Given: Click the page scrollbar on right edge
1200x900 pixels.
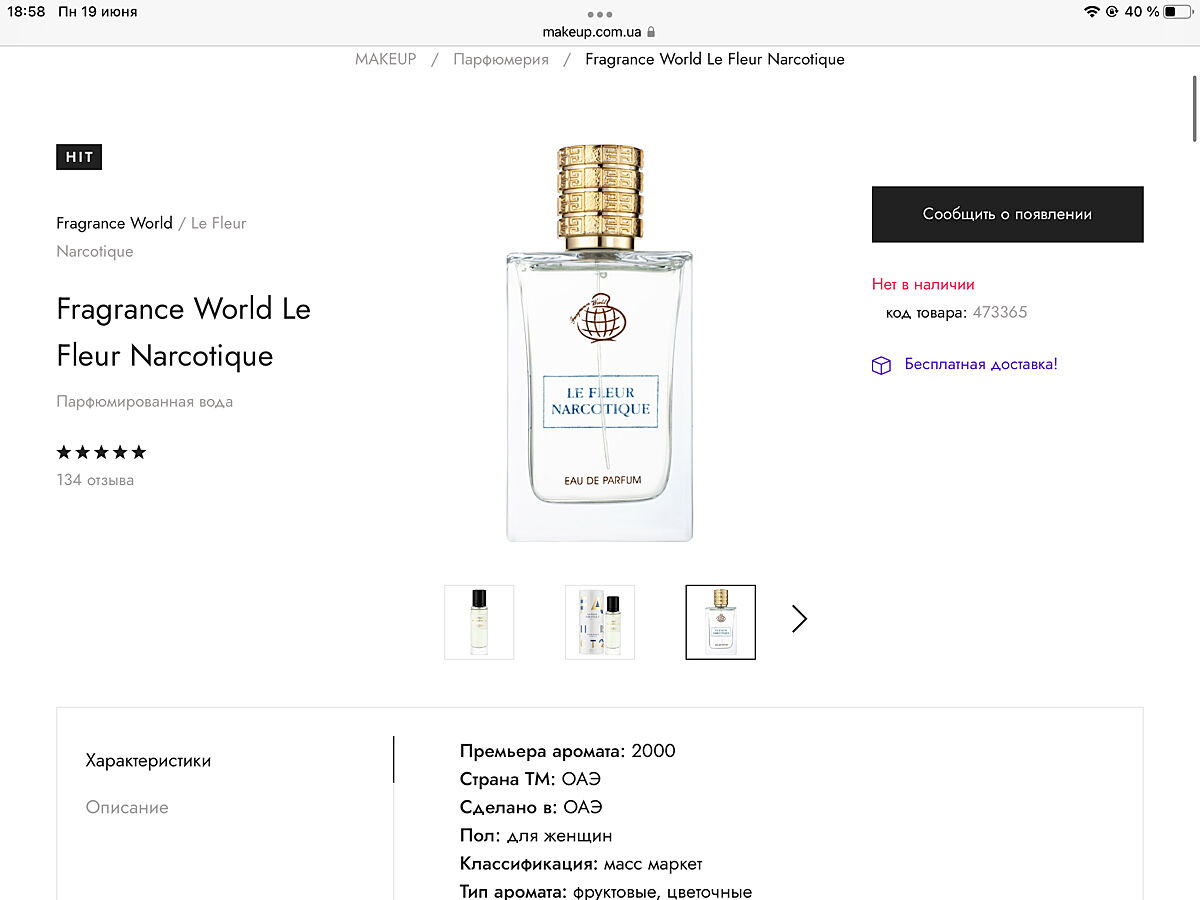Looking at the screenshot, I should pos(1194,110).
